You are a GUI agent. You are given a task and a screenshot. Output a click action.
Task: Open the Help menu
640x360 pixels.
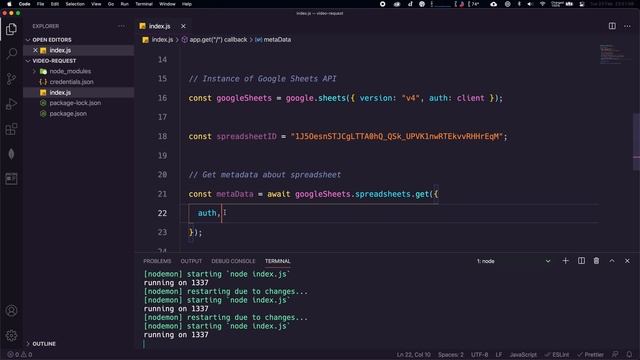pos(187,4)
